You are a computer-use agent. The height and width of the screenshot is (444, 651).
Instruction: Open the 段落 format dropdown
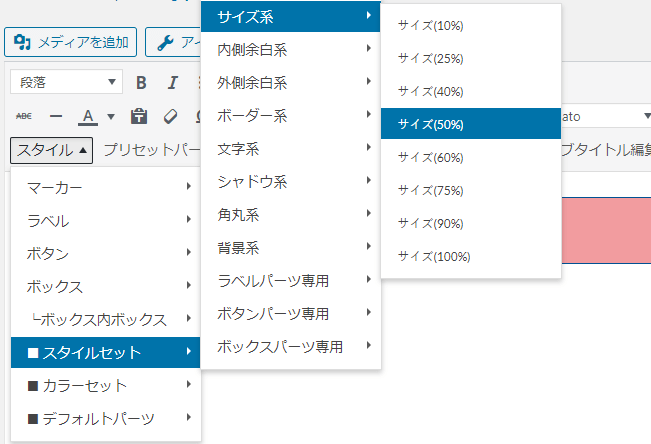click(x=66, y=82)
